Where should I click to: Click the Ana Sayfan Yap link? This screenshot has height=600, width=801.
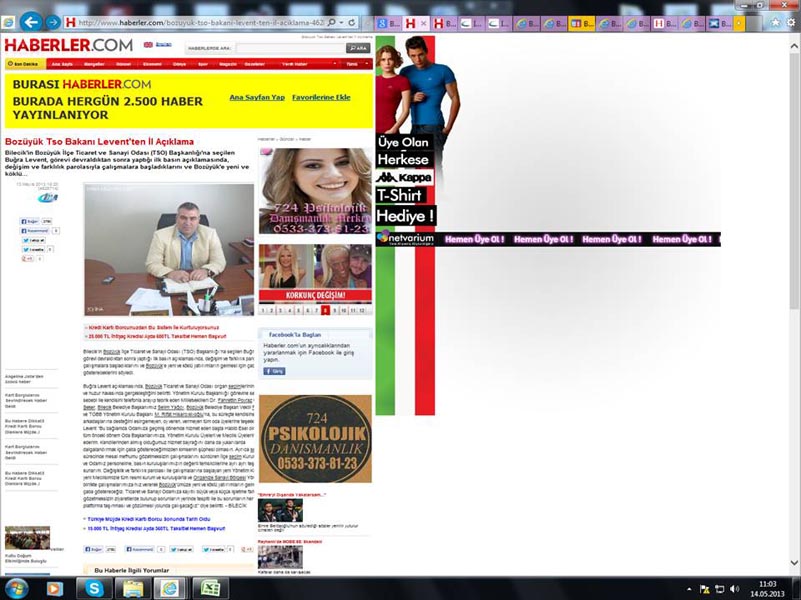click(x=257, y=97)
